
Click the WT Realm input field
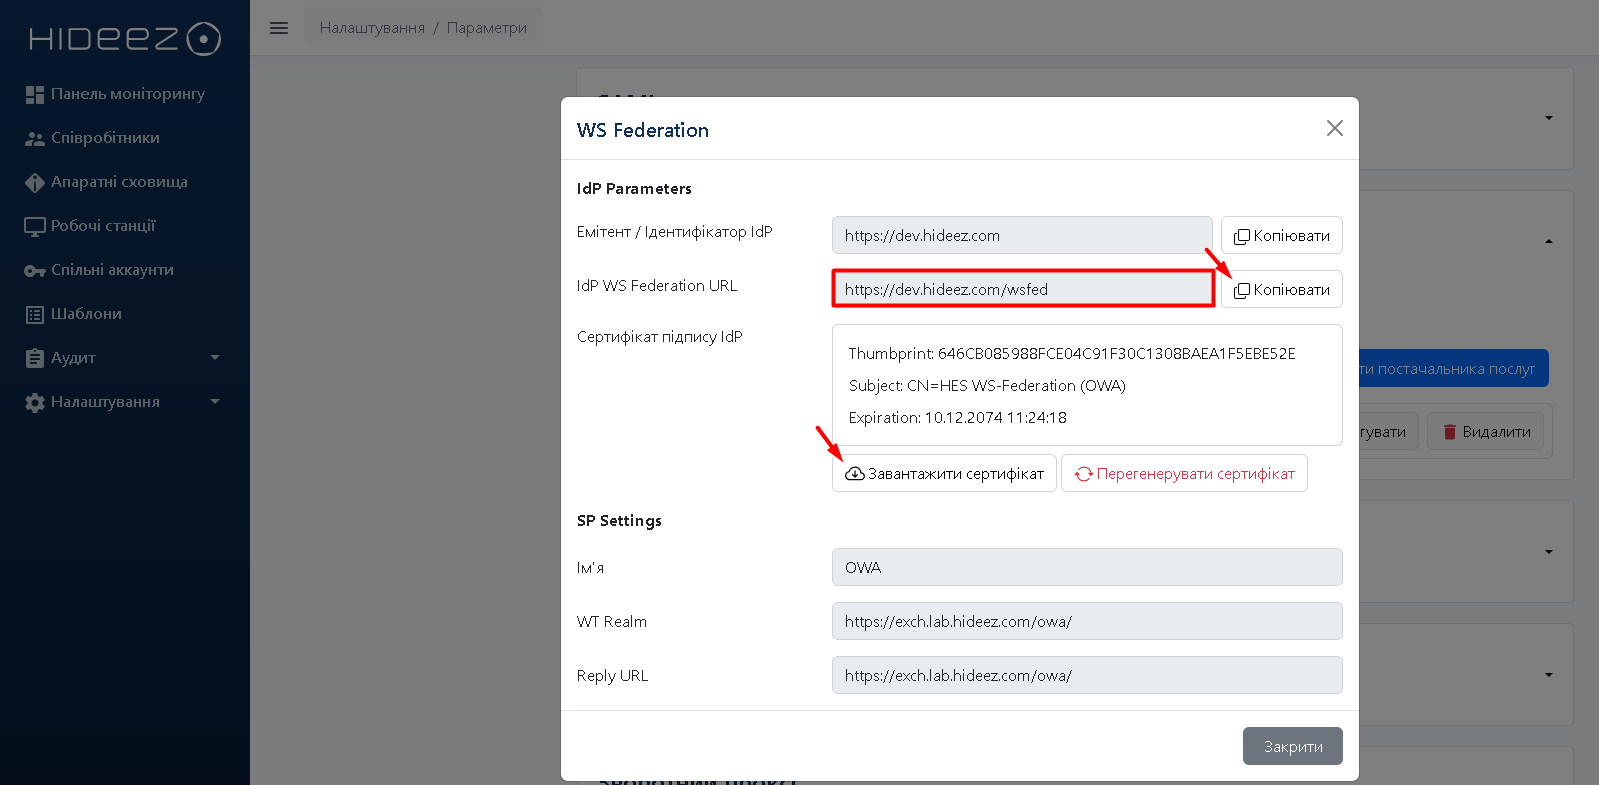[x=1086, y=621]
